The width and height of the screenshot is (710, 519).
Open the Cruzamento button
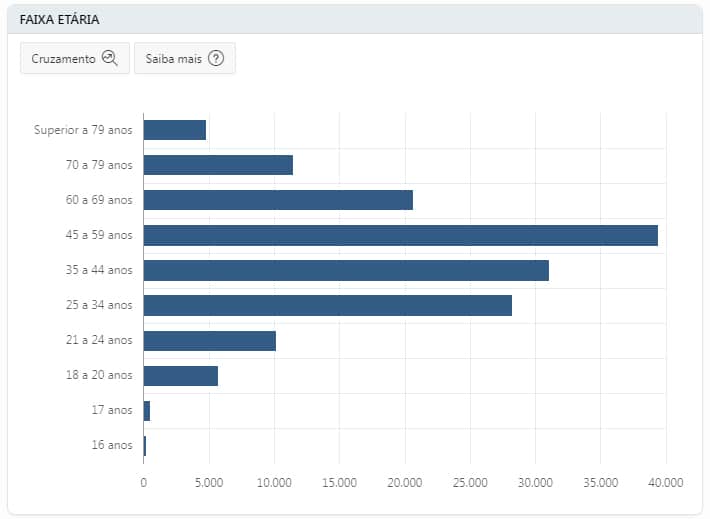coord(75,58)
